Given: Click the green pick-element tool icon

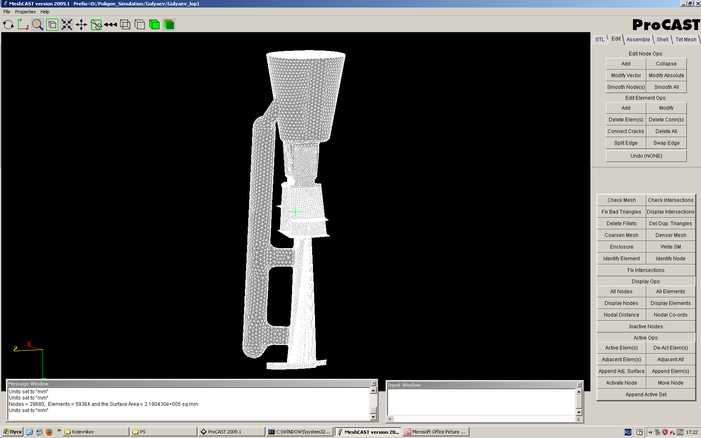Looking at the screenshot, I should (x=96, y=25).
